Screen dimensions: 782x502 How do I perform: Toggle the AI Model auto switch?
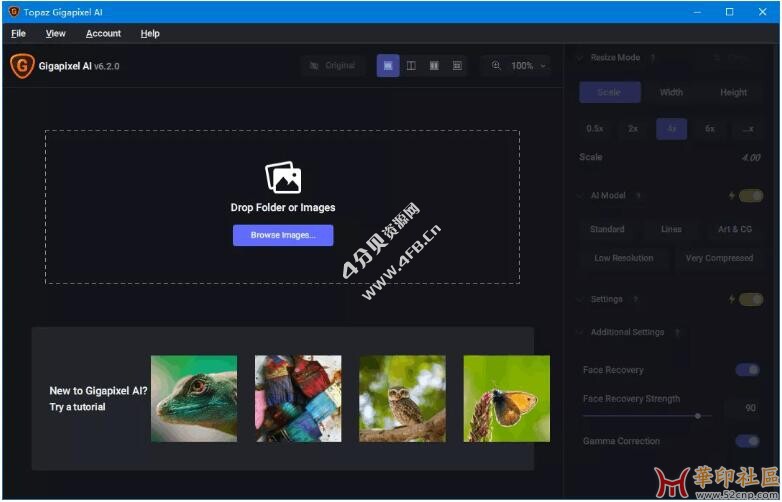point(750,196)
